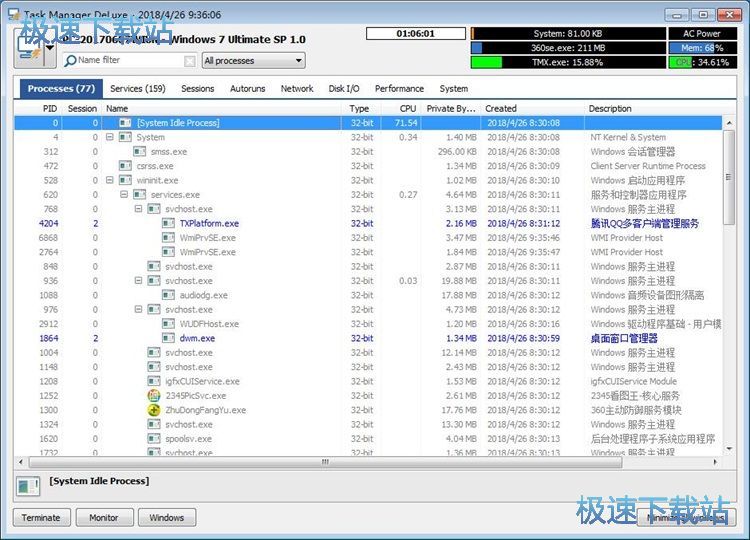Click the wininit.exe process icon
This screenshot has width=750, height=540.
[125, 180]
